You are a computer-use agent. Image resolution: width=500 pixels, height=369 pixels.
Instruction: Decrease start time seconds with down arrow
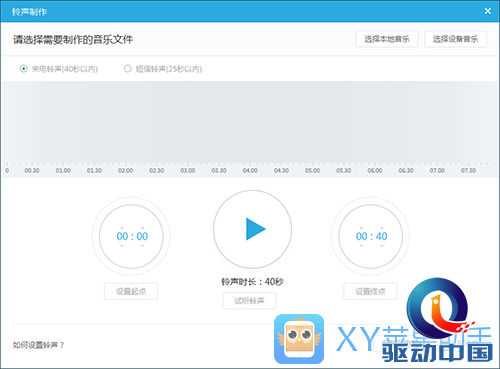pos(142,246)
